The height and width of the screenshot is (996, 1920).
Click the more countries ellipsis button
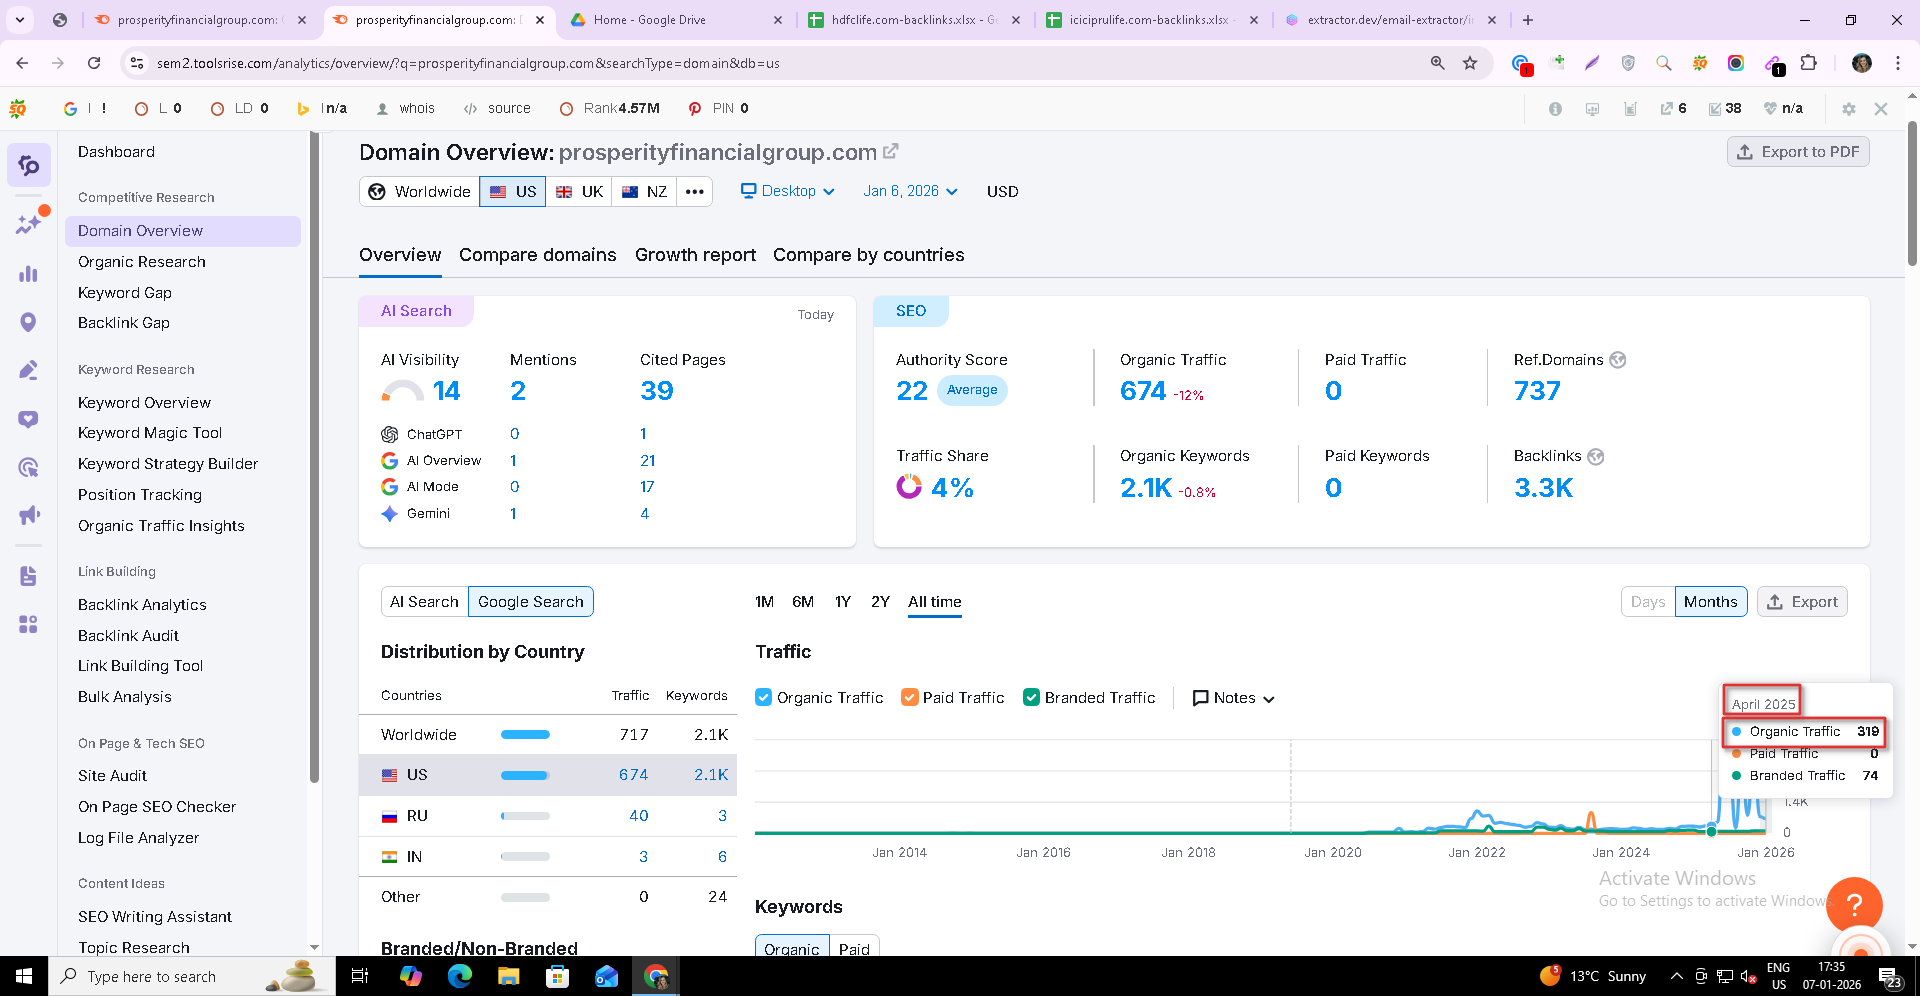(694, 191)
